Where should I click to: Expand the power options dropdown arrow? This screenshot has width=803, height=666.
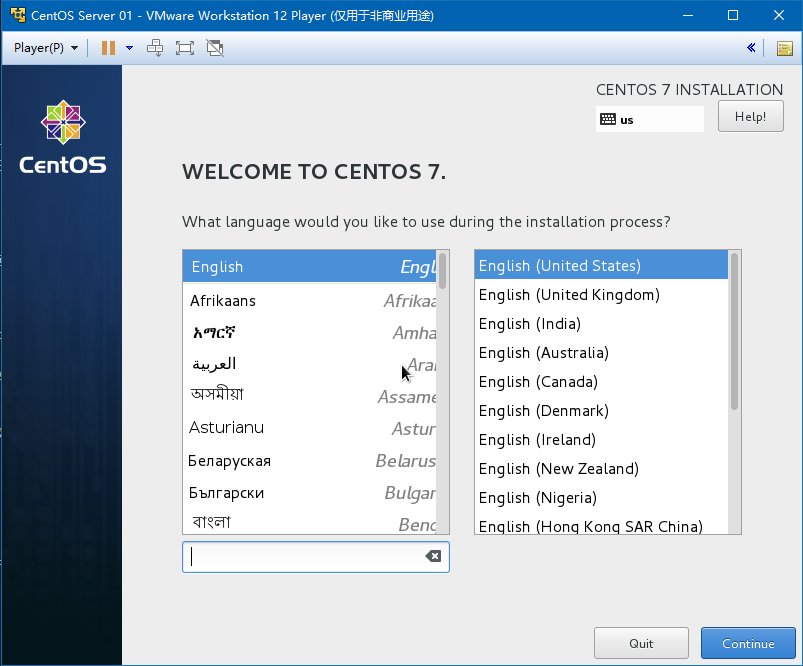[x=129, y=48]
